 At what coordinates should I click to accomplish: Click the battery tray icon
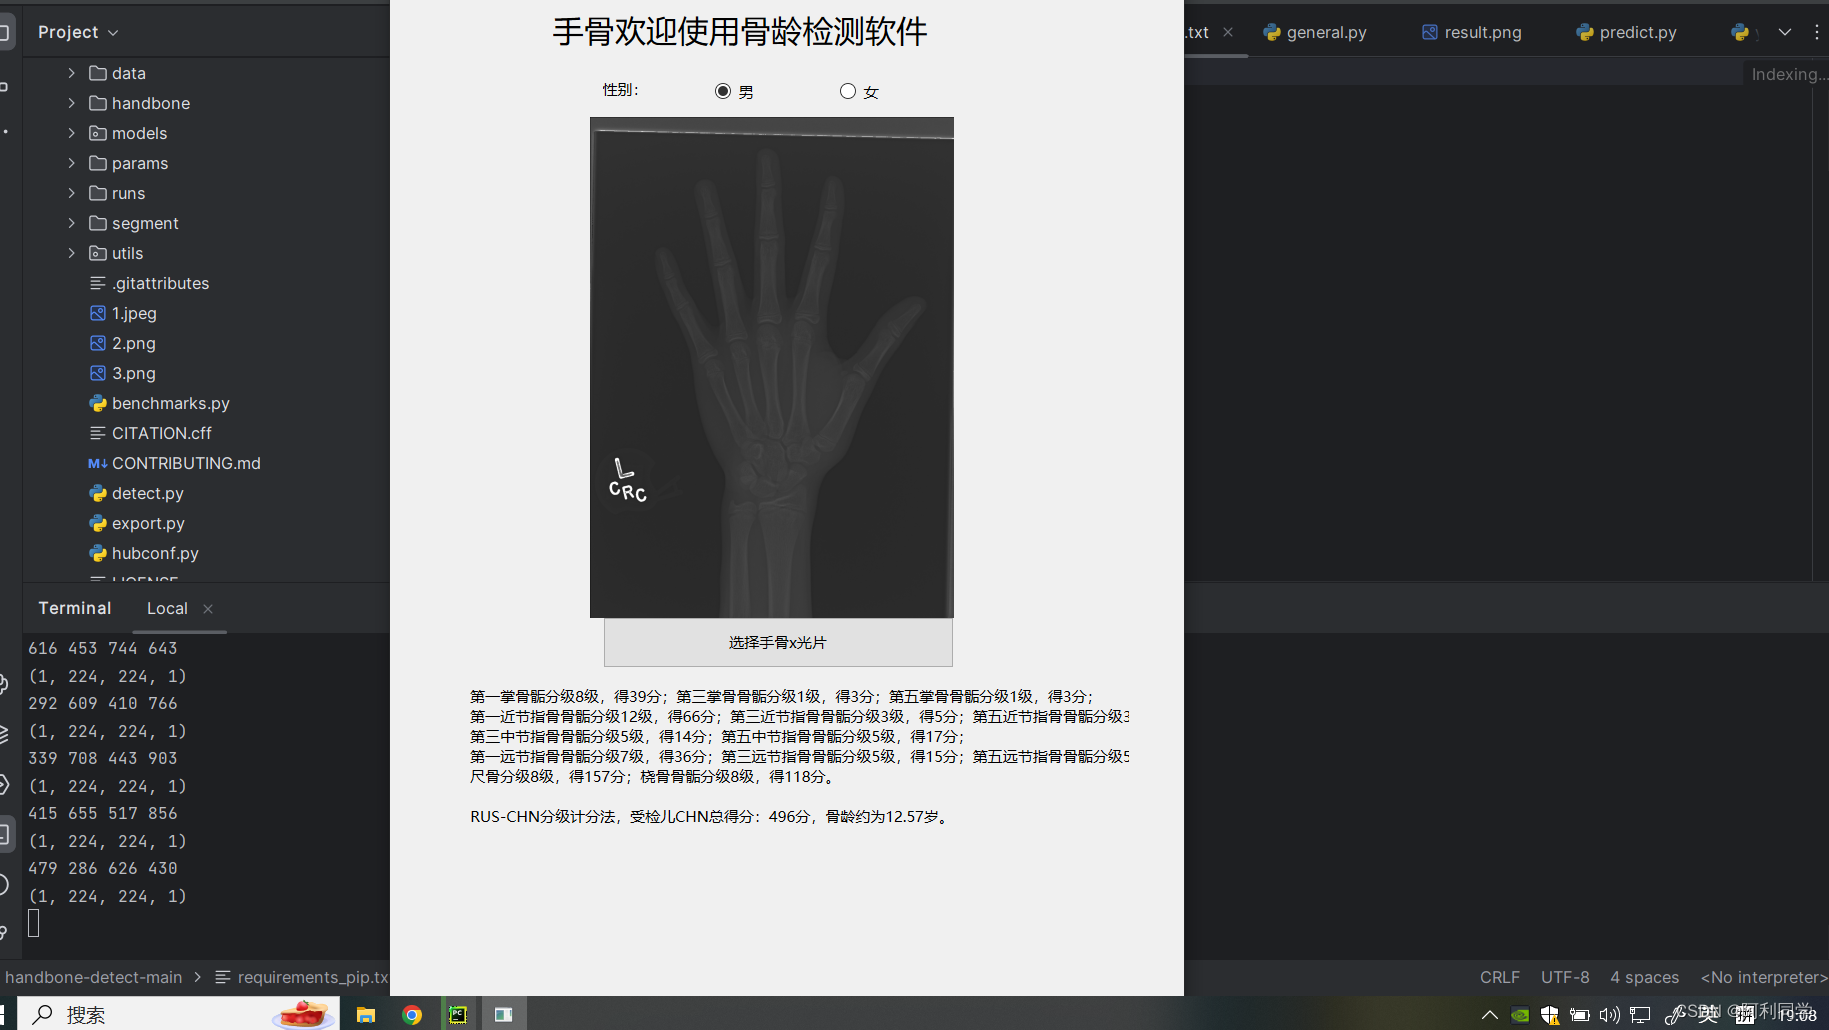[x=1580, y=1015]
